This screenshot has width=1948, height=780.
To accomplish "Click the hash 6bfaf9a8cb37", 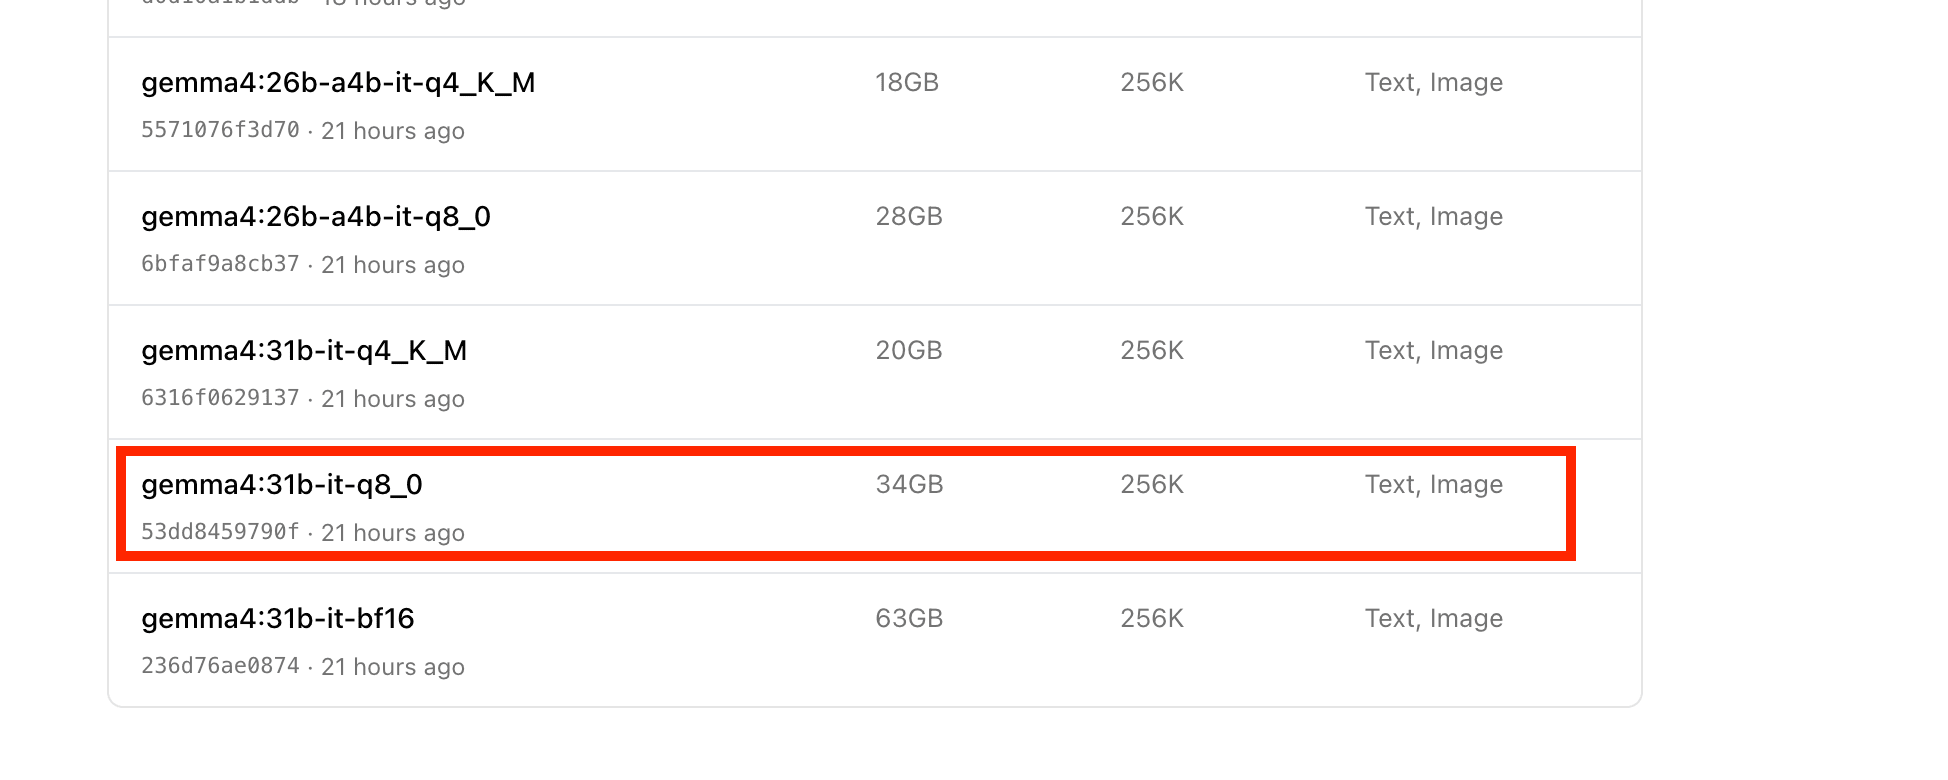I will 220,265.
